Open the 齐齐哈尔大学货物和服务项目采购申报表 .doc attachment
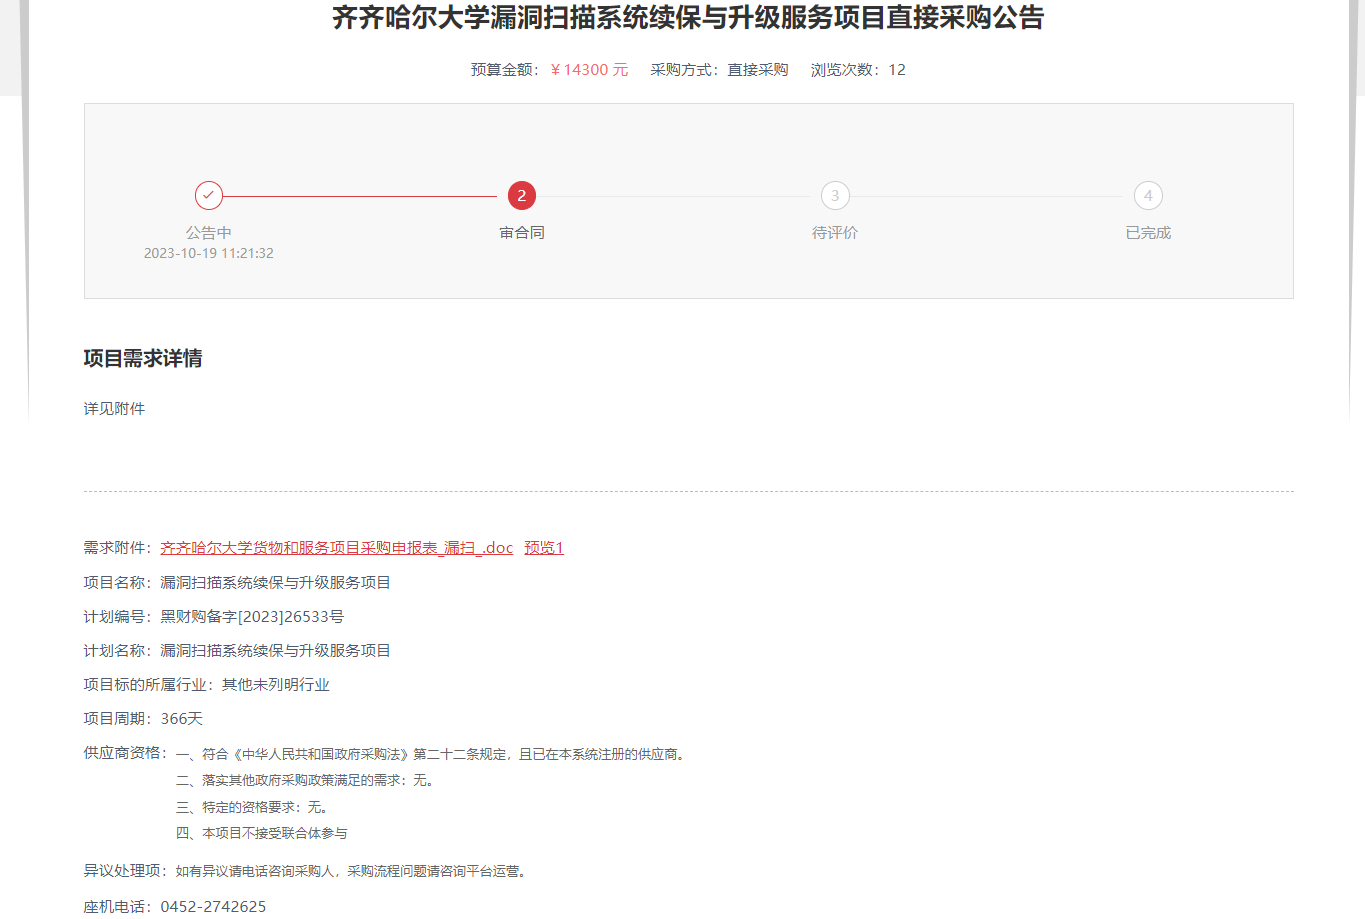 pos(336,548)
